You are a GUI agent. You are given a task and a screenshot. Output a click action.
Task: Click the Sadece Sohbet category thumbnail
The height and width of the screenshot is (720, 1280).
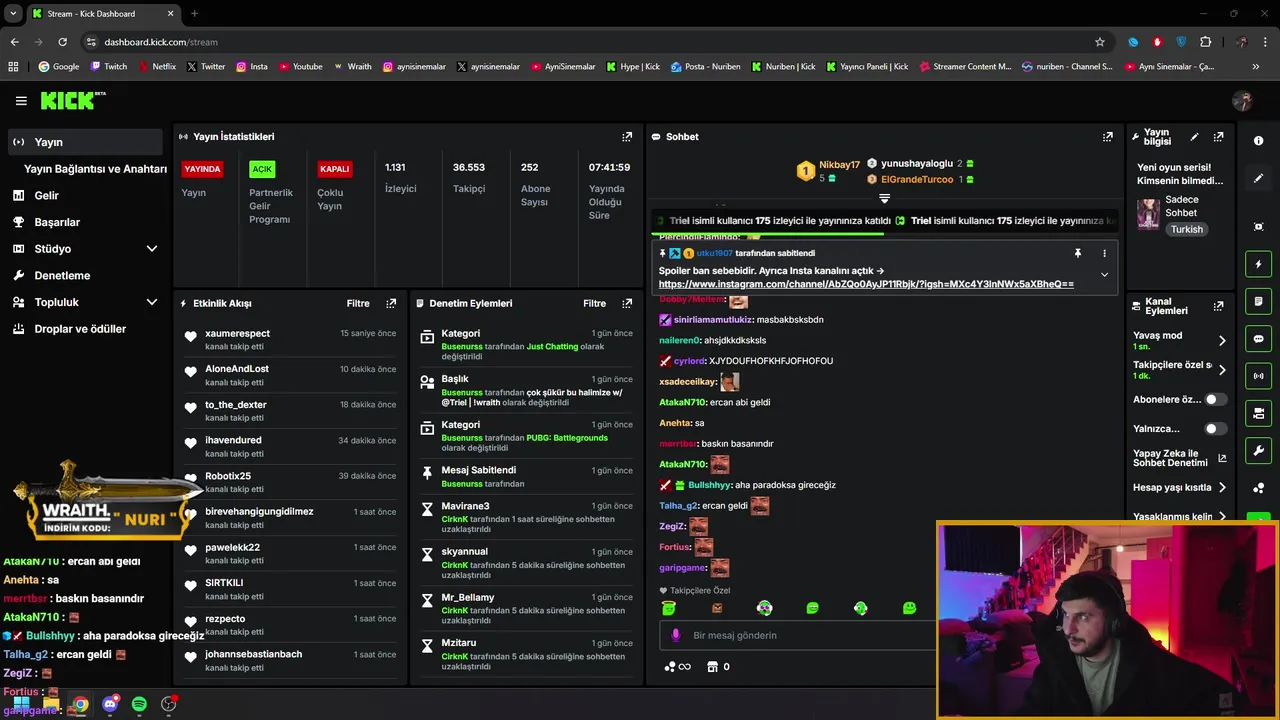coord(1148,213)
